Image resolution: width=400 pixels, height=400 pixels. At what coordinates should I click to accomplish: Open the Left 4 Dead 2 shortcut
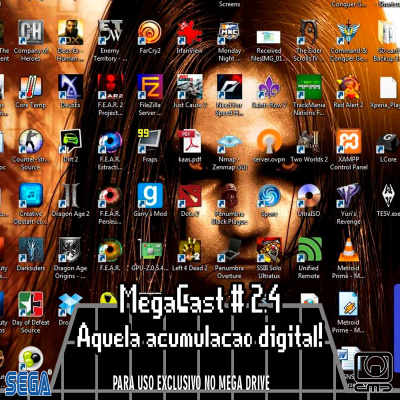point(189,250)
